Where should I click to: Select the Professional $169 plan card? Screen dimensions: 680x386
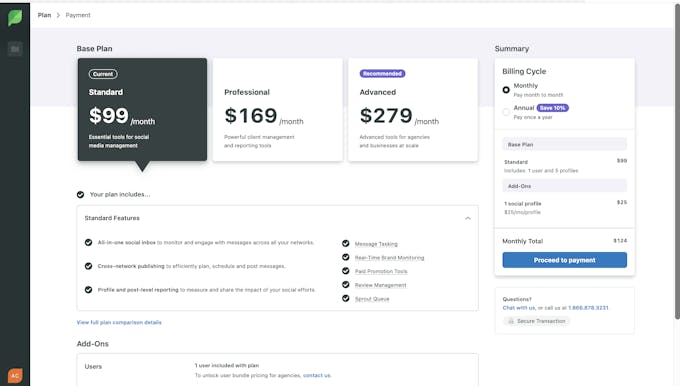(x=278, y=110)
